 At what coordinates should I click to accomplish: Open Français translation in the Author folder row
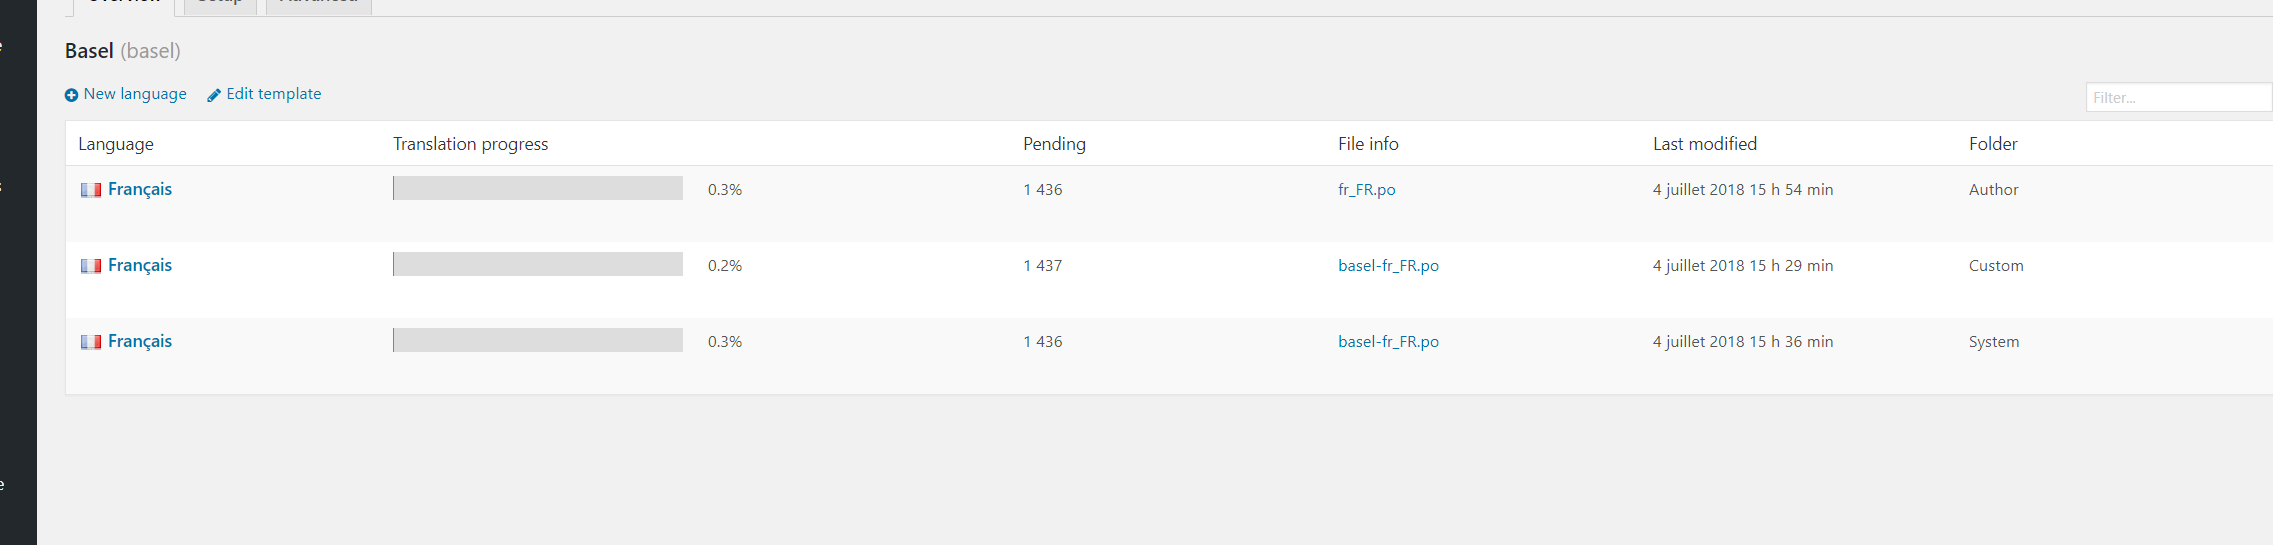coord(140,189)
